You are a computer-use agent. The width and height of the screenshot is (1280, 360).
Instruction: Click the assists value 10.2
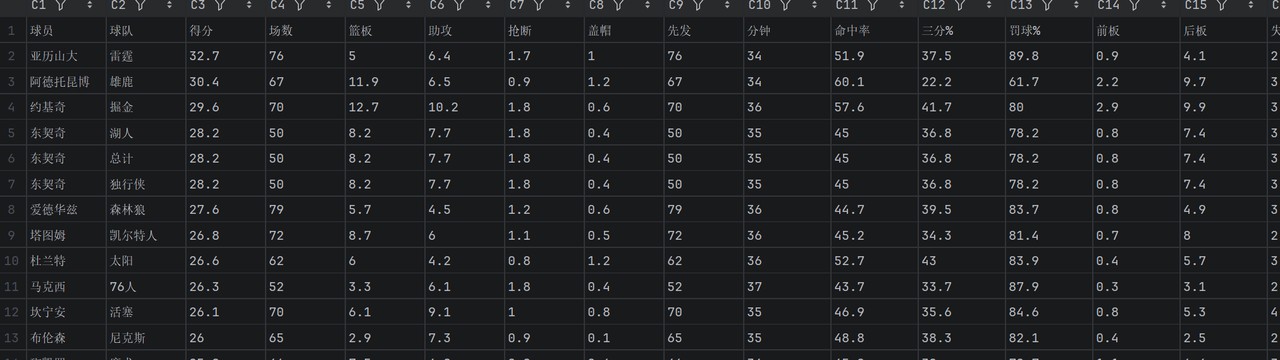click(466, 107)
